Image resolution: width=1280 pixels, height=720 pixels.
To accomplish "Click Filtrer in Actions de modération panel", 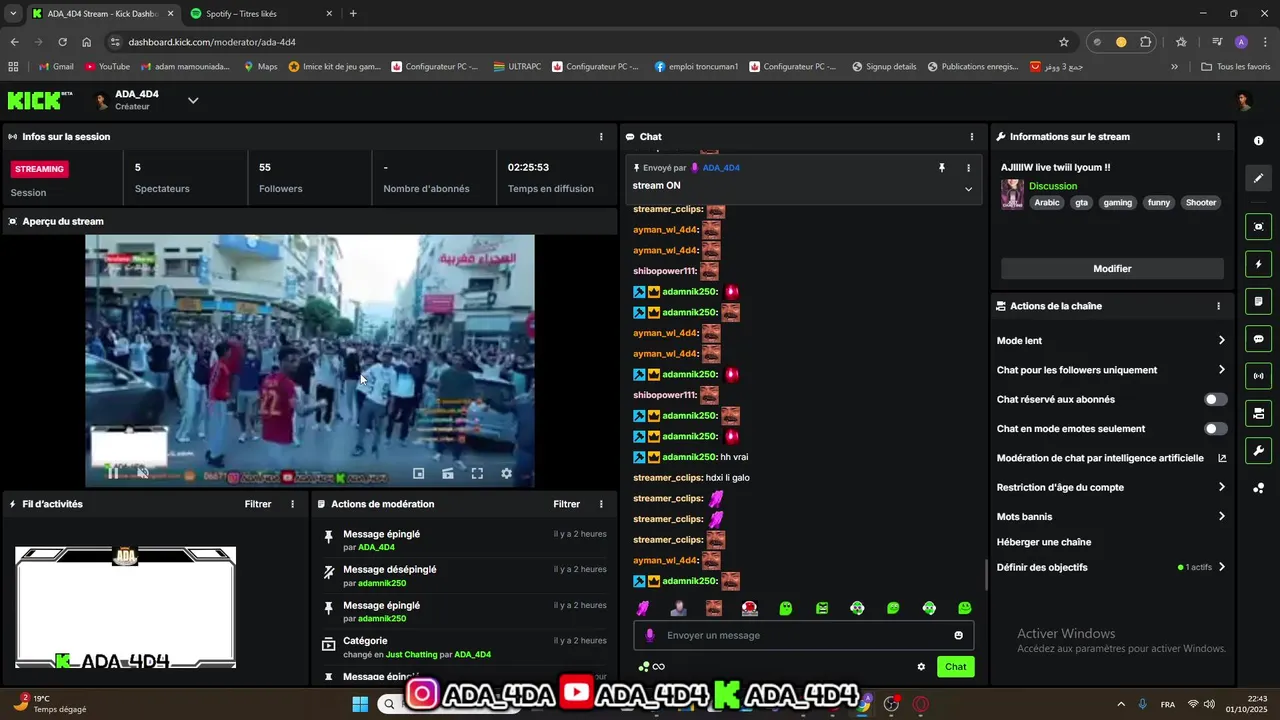I will pyautogui.click(x=566, y=504).
